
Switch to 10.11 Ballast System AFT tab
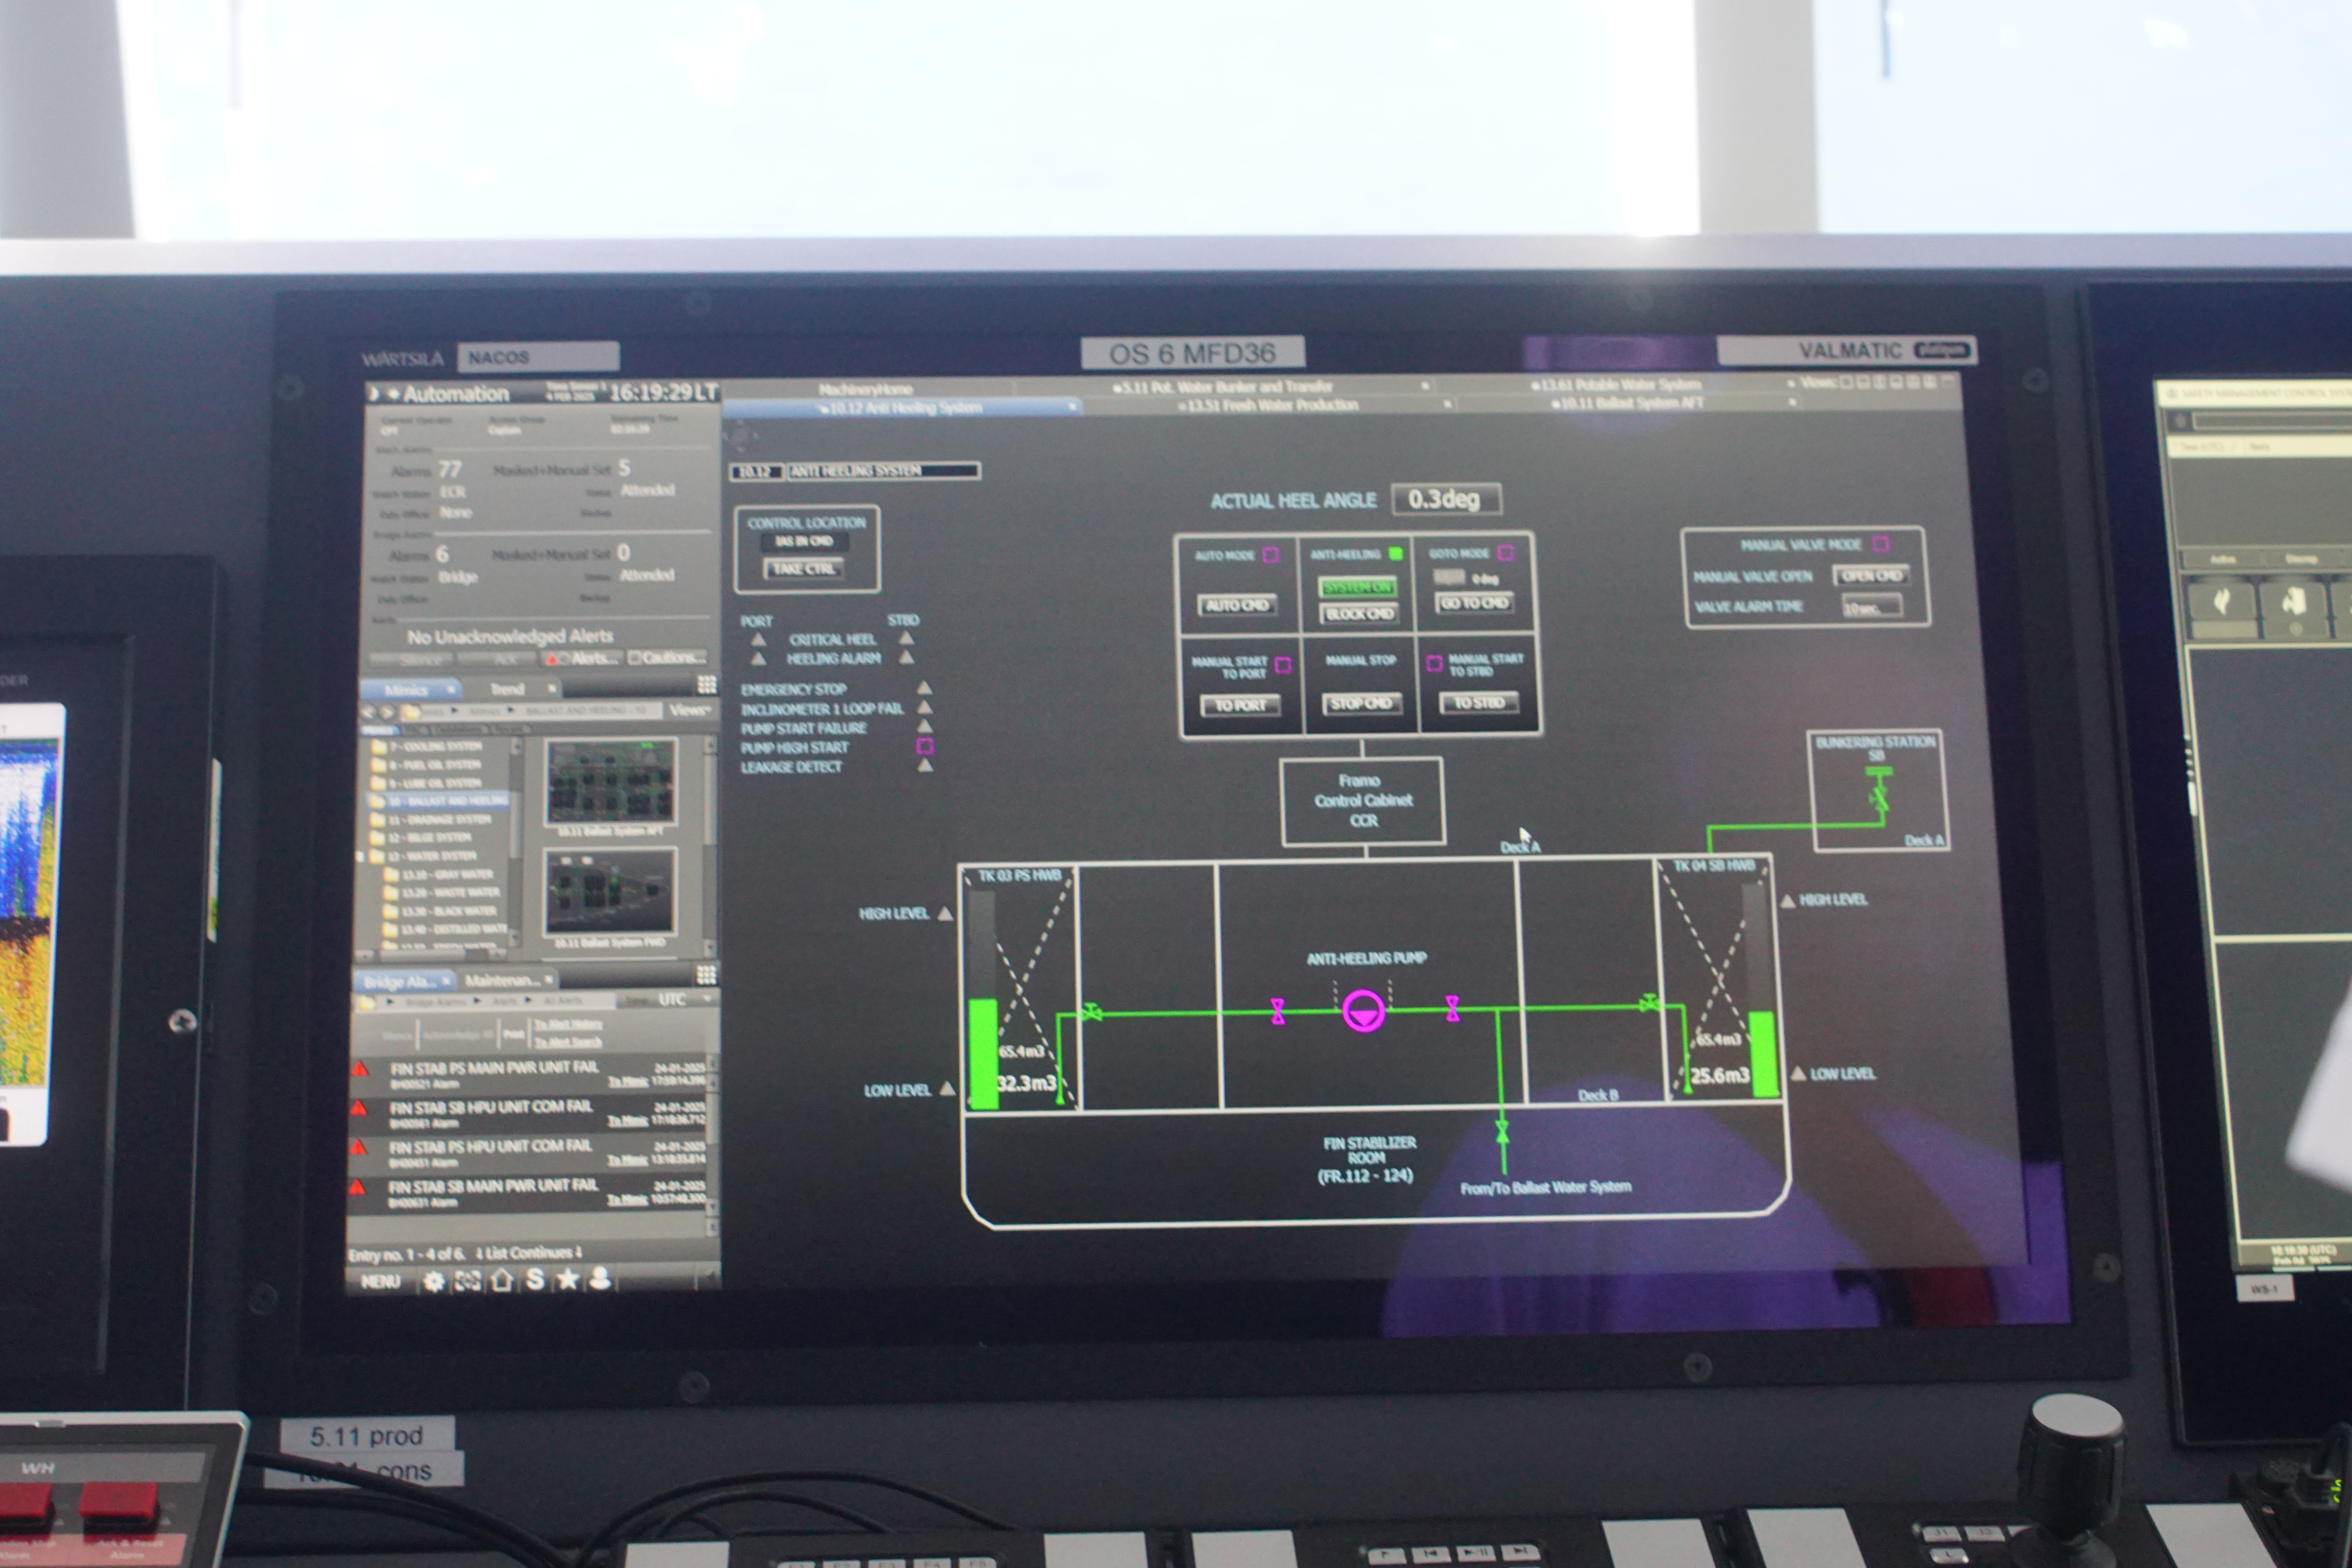point(1628,403)
